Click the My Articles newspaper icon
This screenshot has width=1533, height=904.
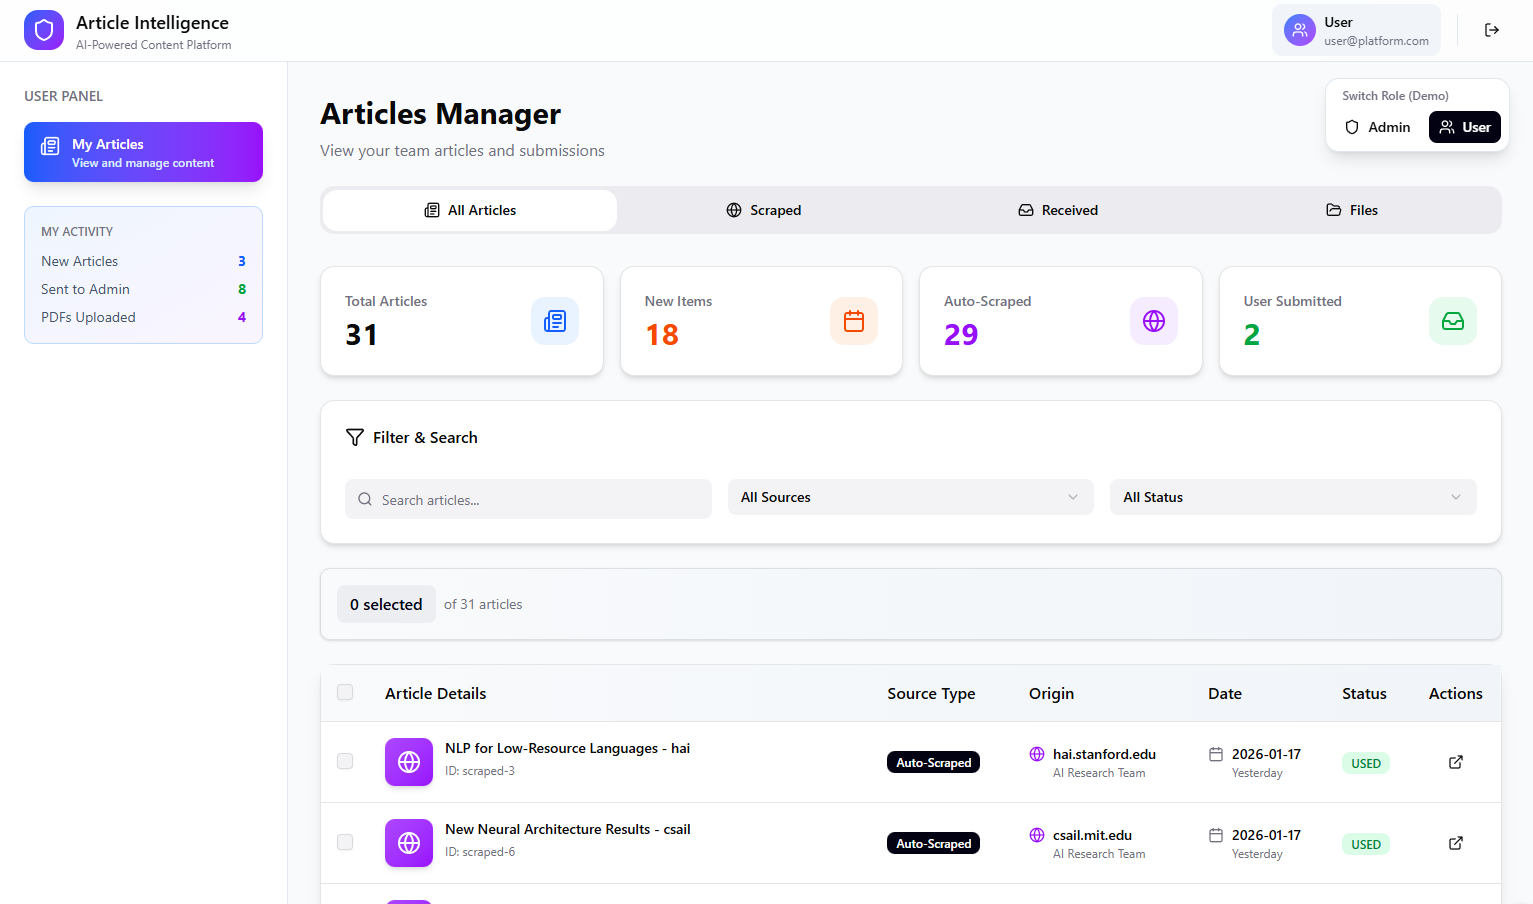point(50,146)
